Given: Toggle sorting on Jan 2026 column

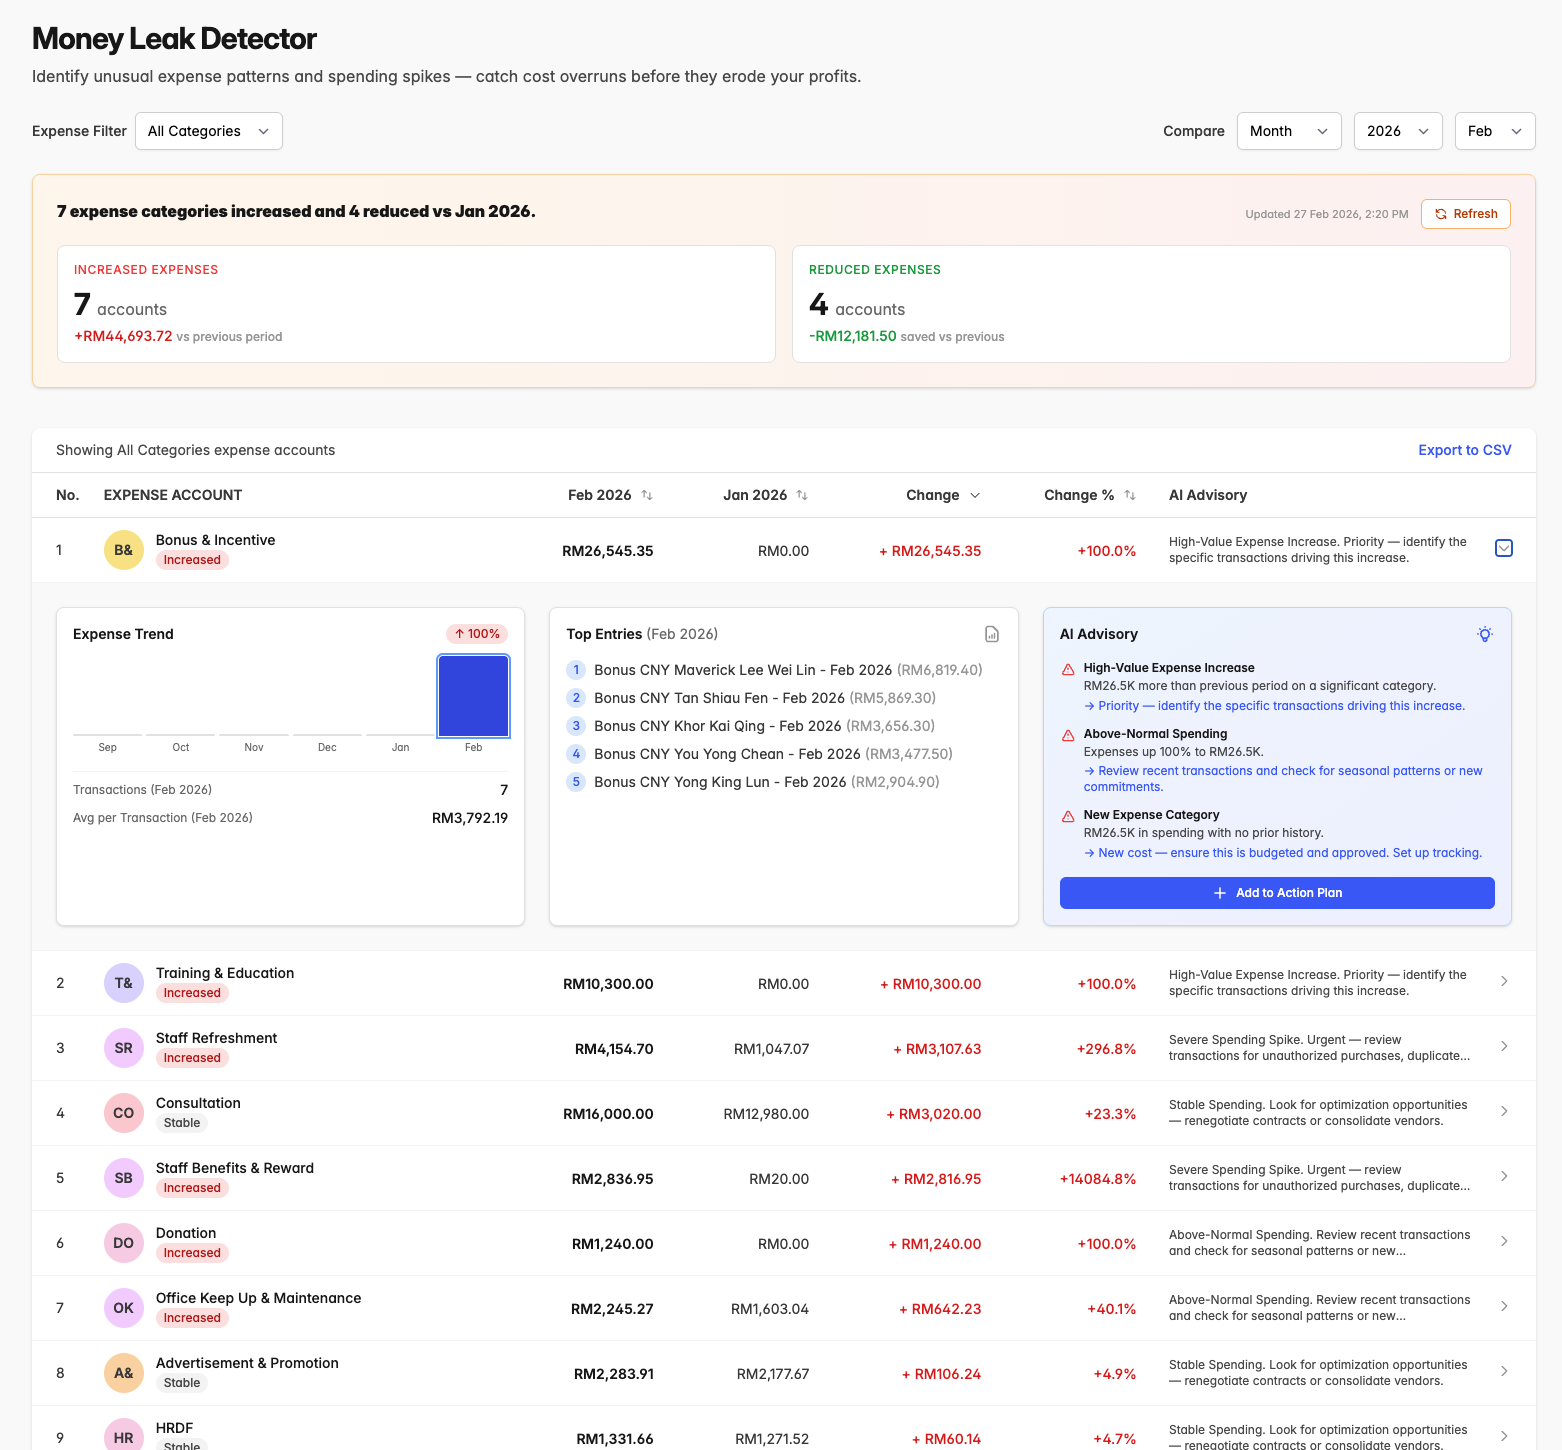Looking at the screenshot, I should 802,494.
